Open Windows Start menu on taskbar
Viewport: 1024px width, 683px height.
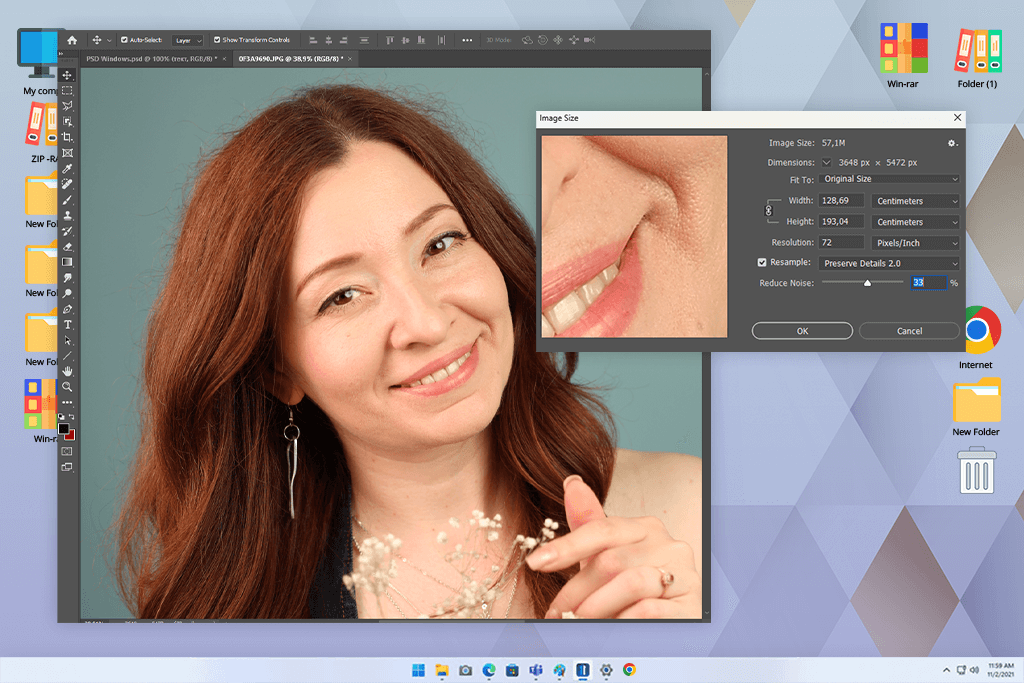click(x=419, y=670)
